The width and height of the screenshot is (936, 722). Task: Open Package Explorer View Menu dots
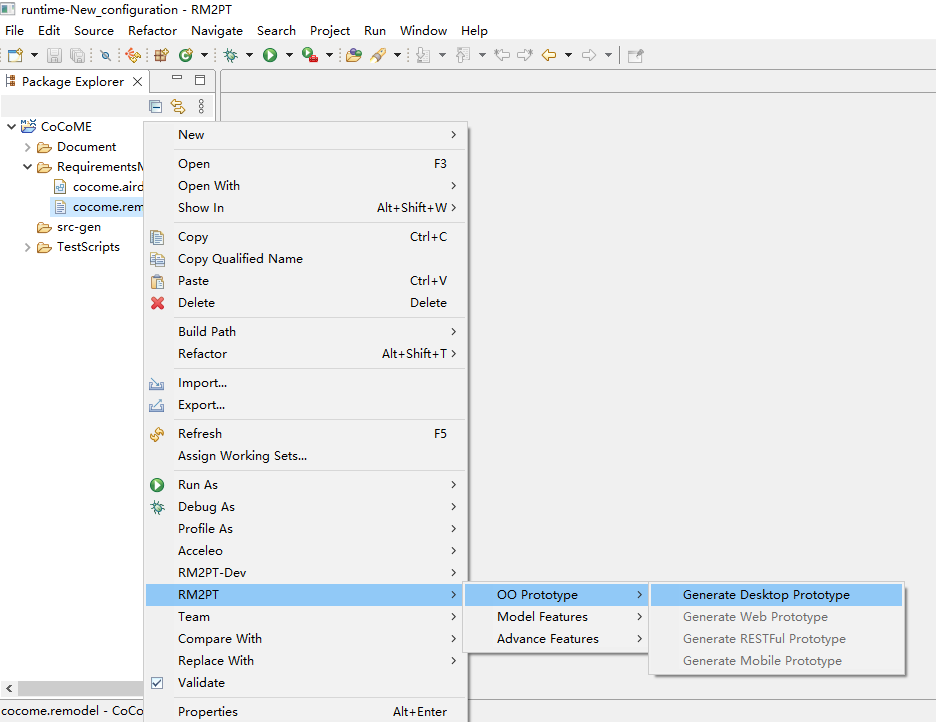[x=201, y=106]
